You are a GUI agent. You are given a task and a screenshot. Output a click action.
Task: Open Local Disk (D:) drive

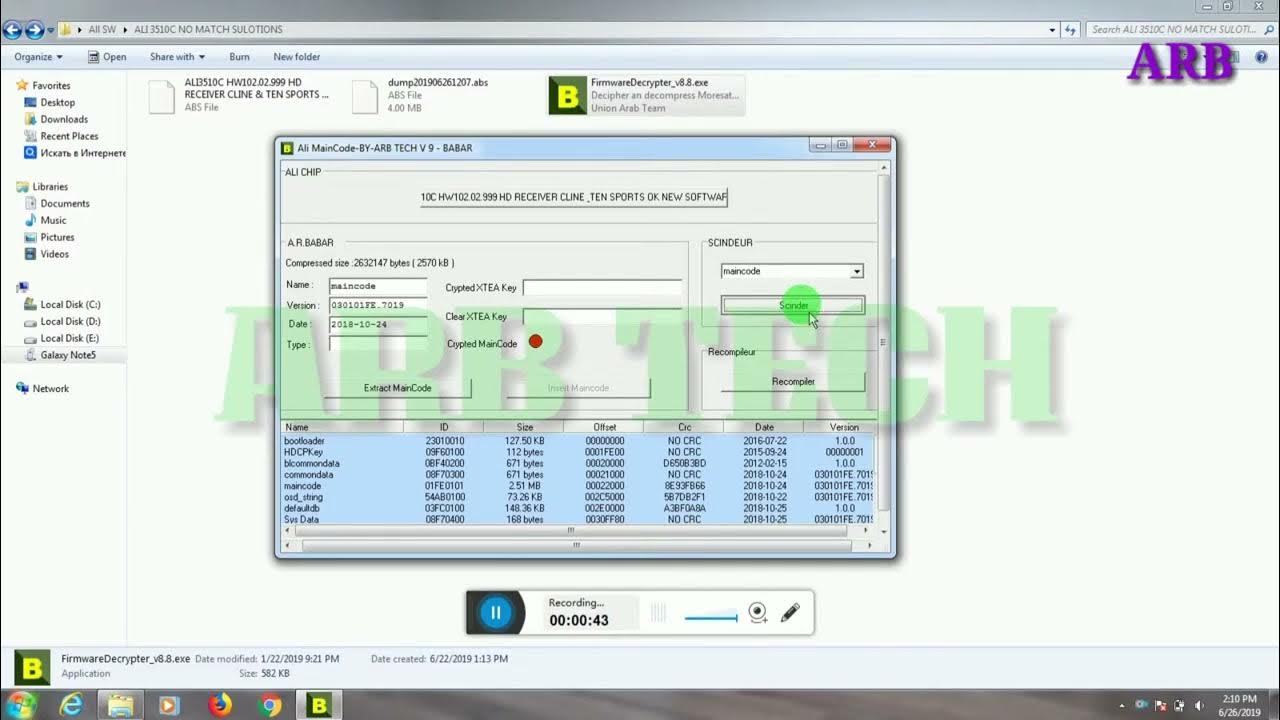70,321
